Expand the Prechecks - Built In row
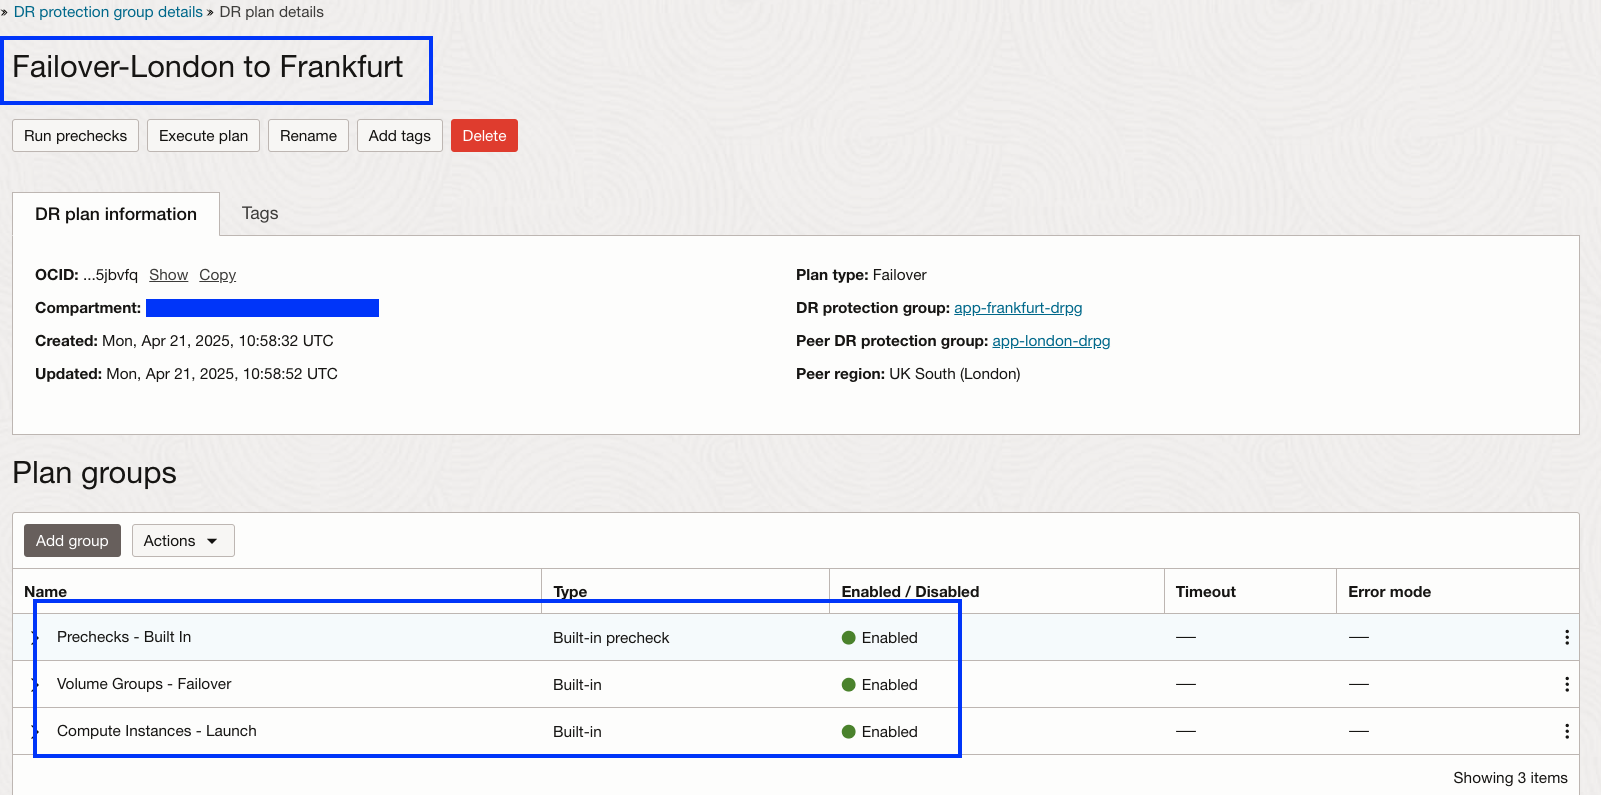 pos(34,637)
